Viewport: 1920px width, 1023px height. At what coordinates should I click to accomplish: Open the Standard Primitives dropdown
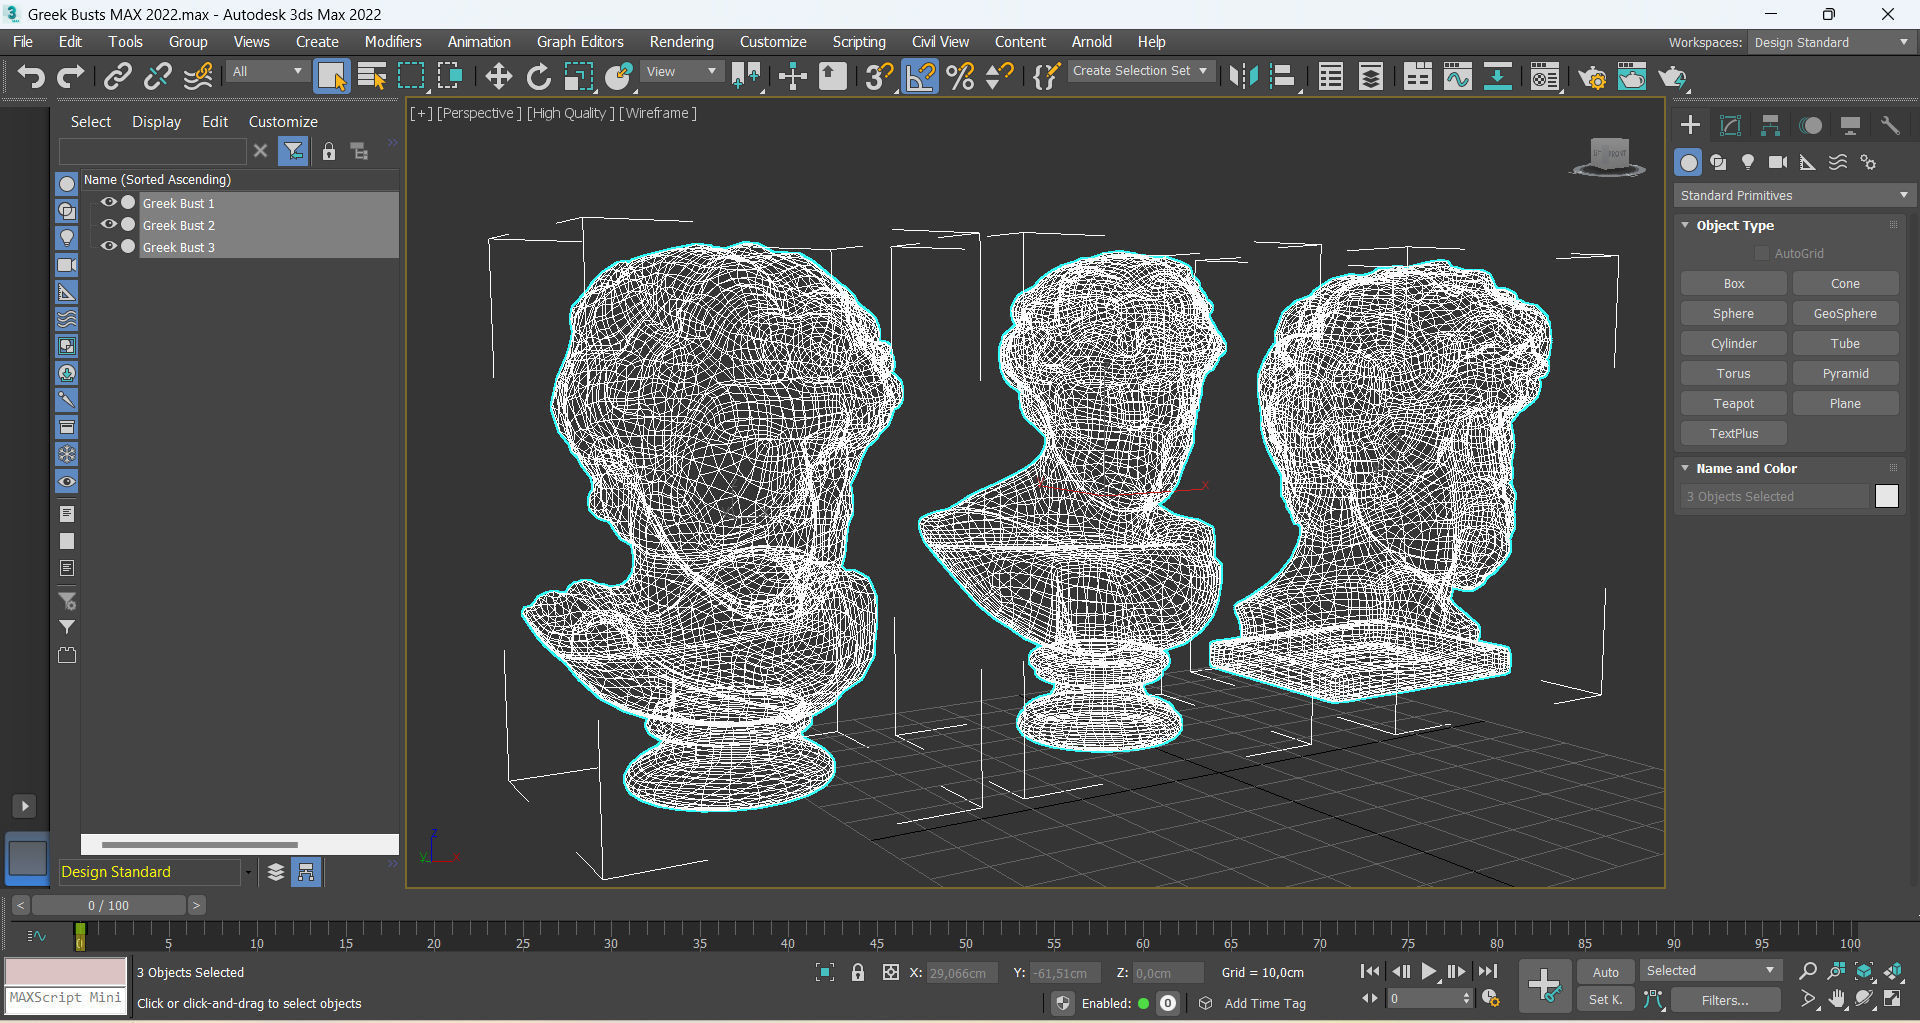(x=1795, y=195)
